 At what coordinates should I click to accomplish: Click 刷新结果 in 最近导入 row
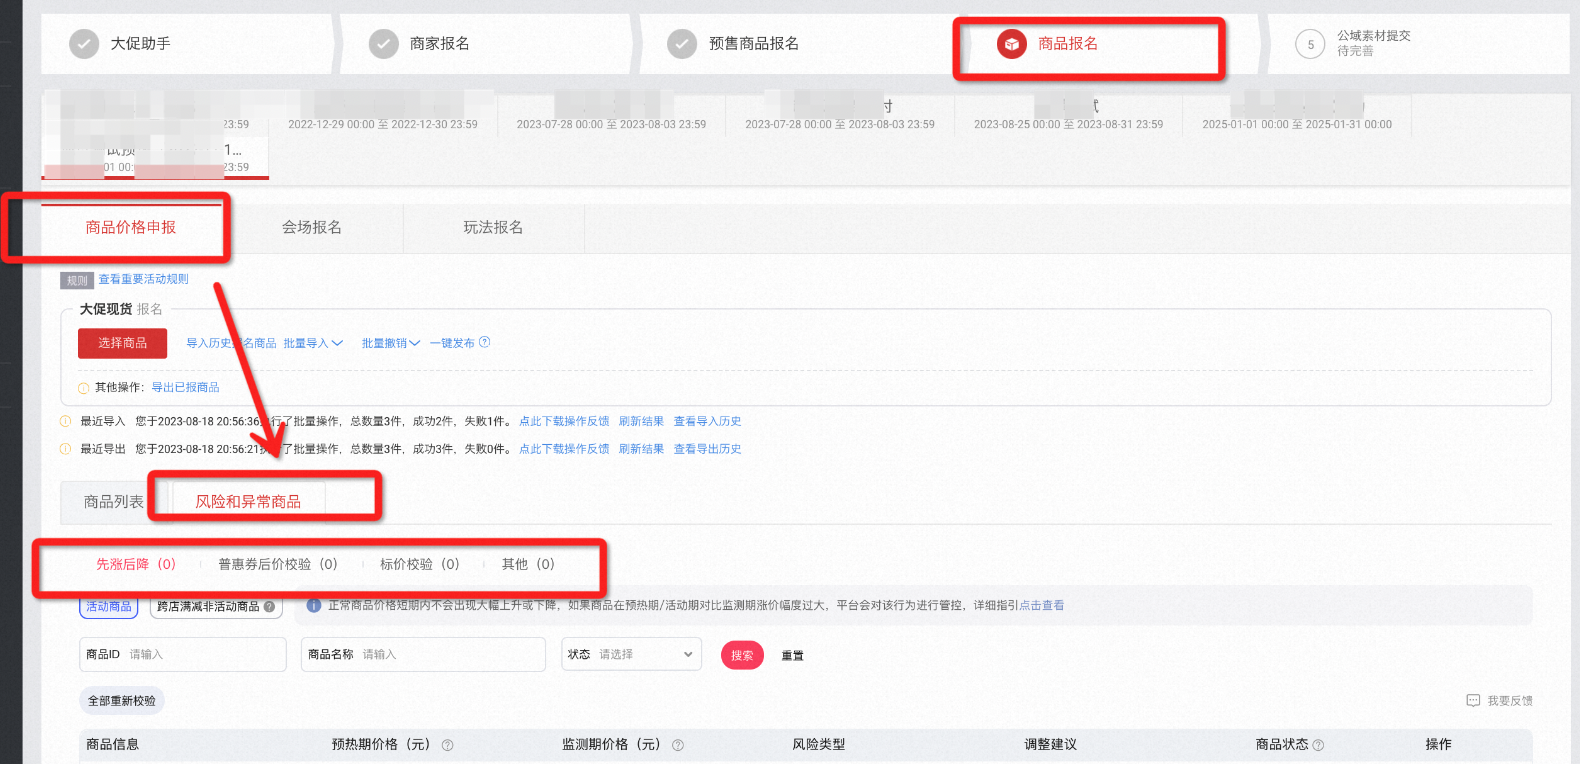(641, 421)
